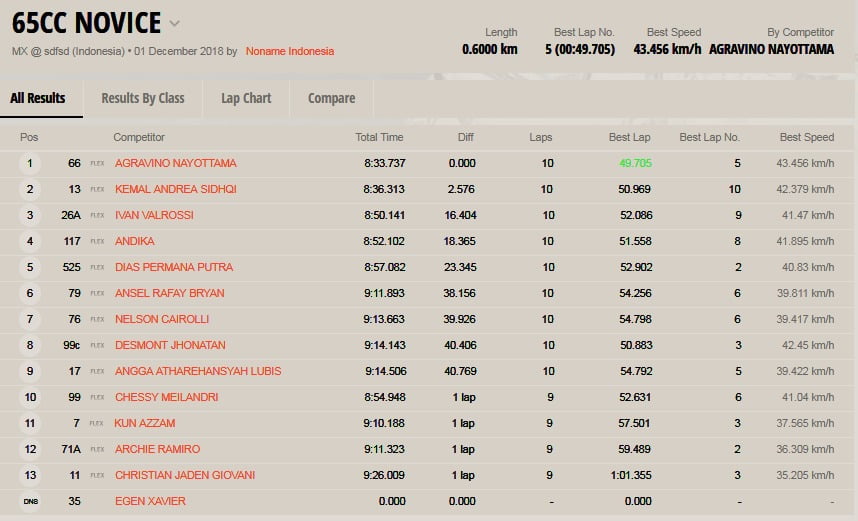Click the position 13 badge icon
Image resolution: width=858 pixels, height=521 pixels.
point(30,475)
